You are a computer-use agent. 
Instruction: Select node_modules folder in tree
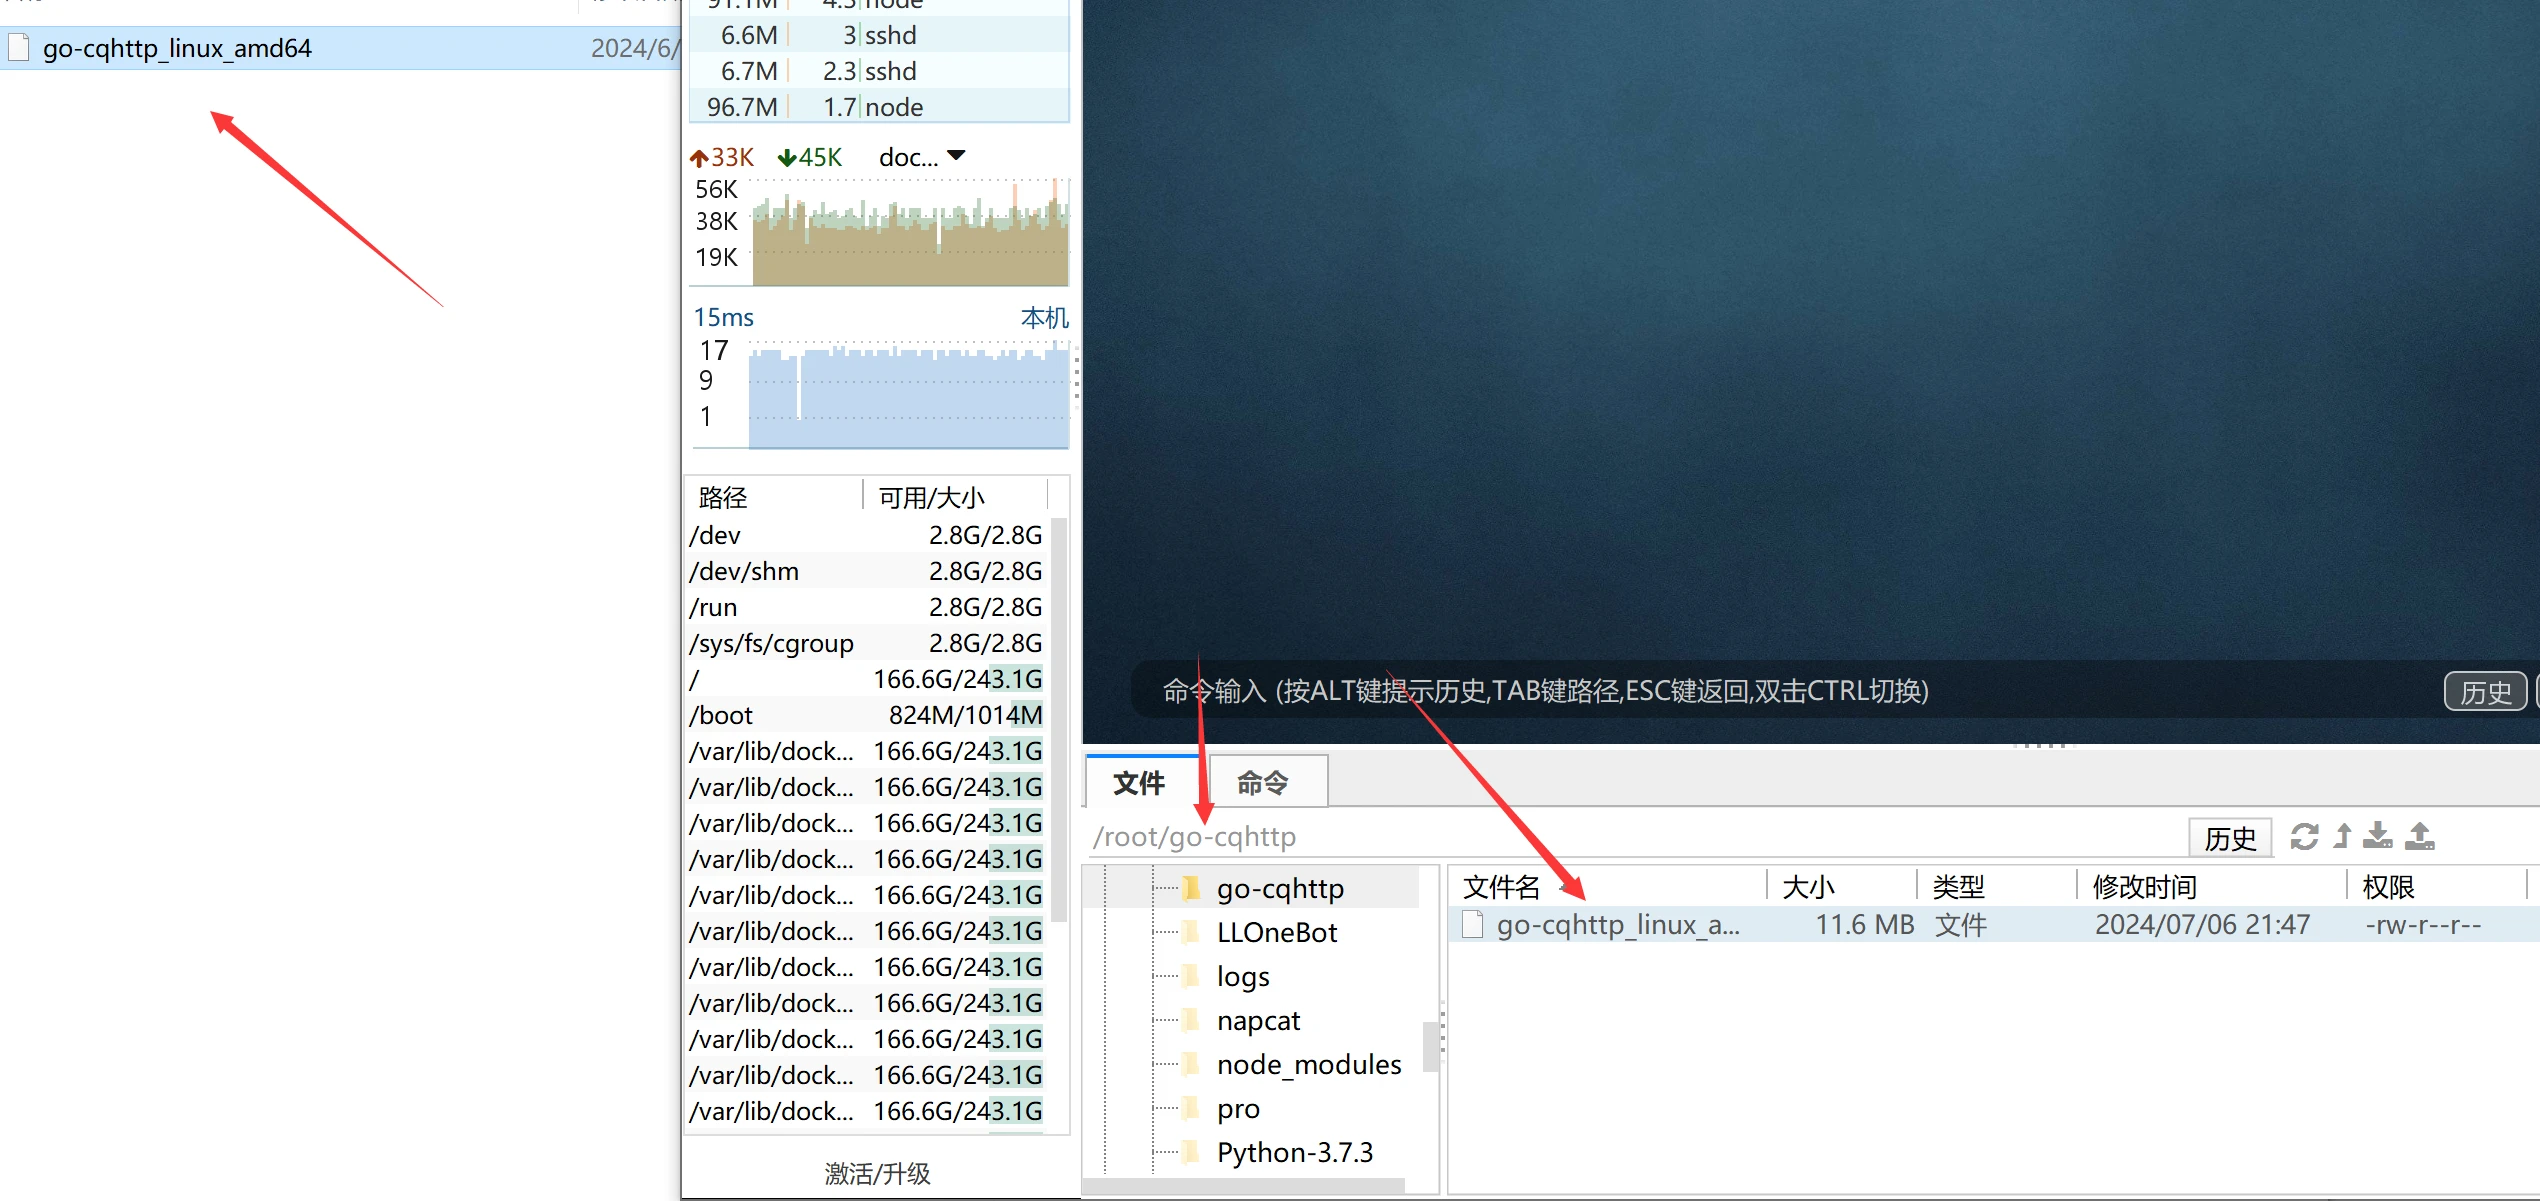point(1309,1064)
